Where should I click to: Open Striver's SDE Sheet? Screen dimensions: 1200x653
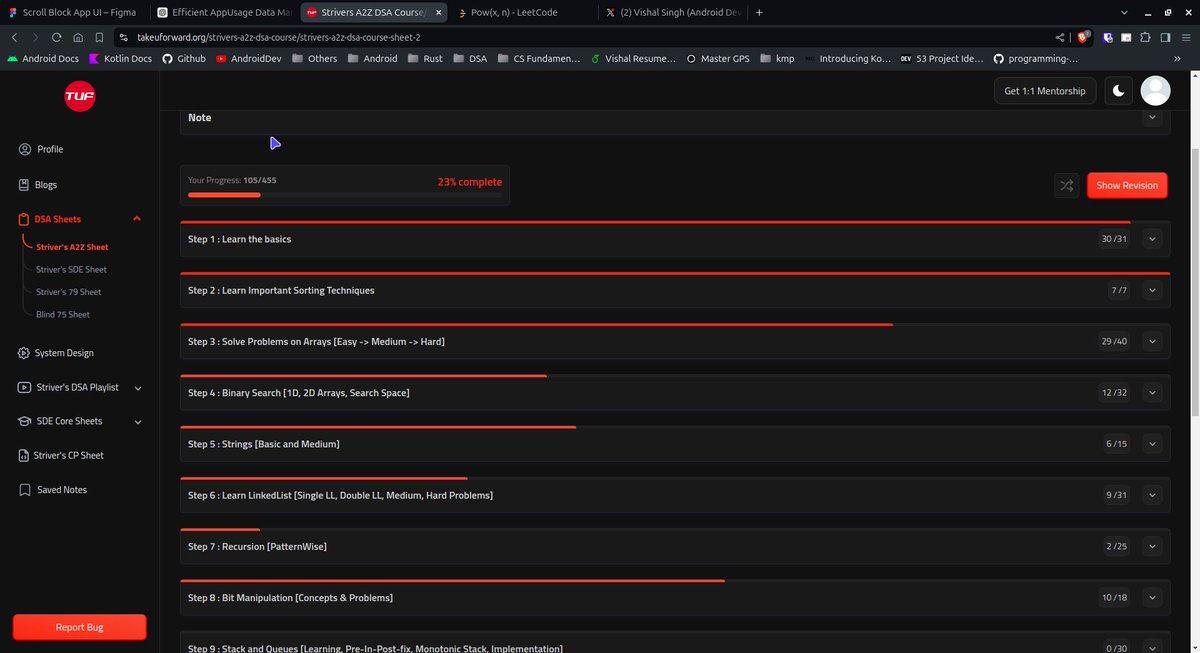point(71,269)
